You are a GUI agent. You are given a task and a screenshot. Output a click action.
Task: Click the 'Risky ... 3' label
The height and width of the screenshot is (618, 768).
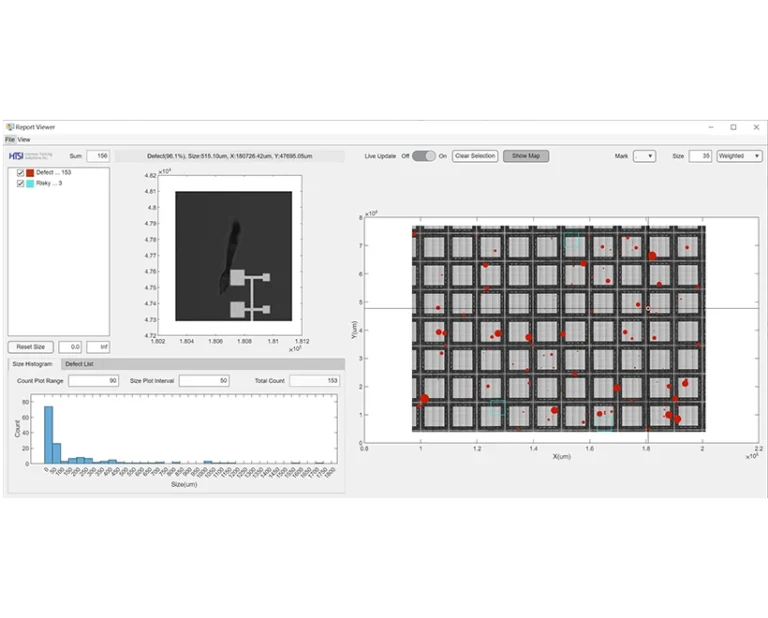click(49, 183)
